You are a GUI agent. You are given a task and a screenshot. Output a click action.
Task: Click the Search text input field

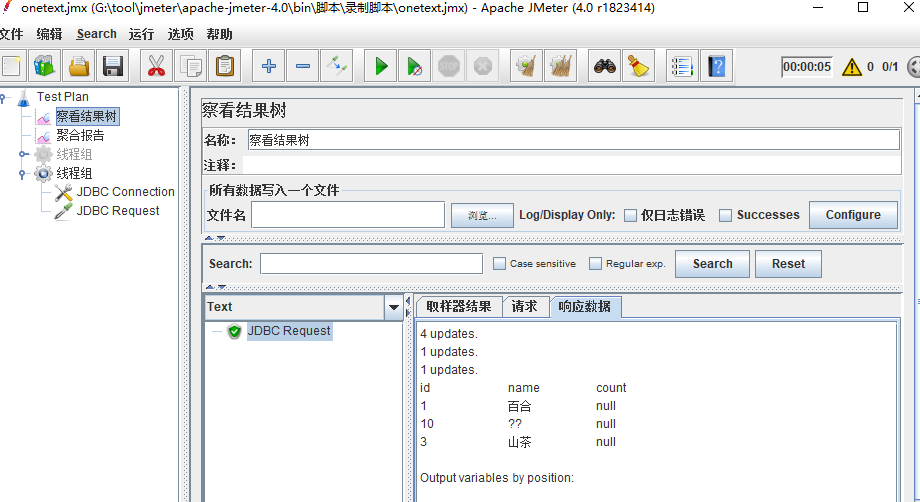point(371,264)
